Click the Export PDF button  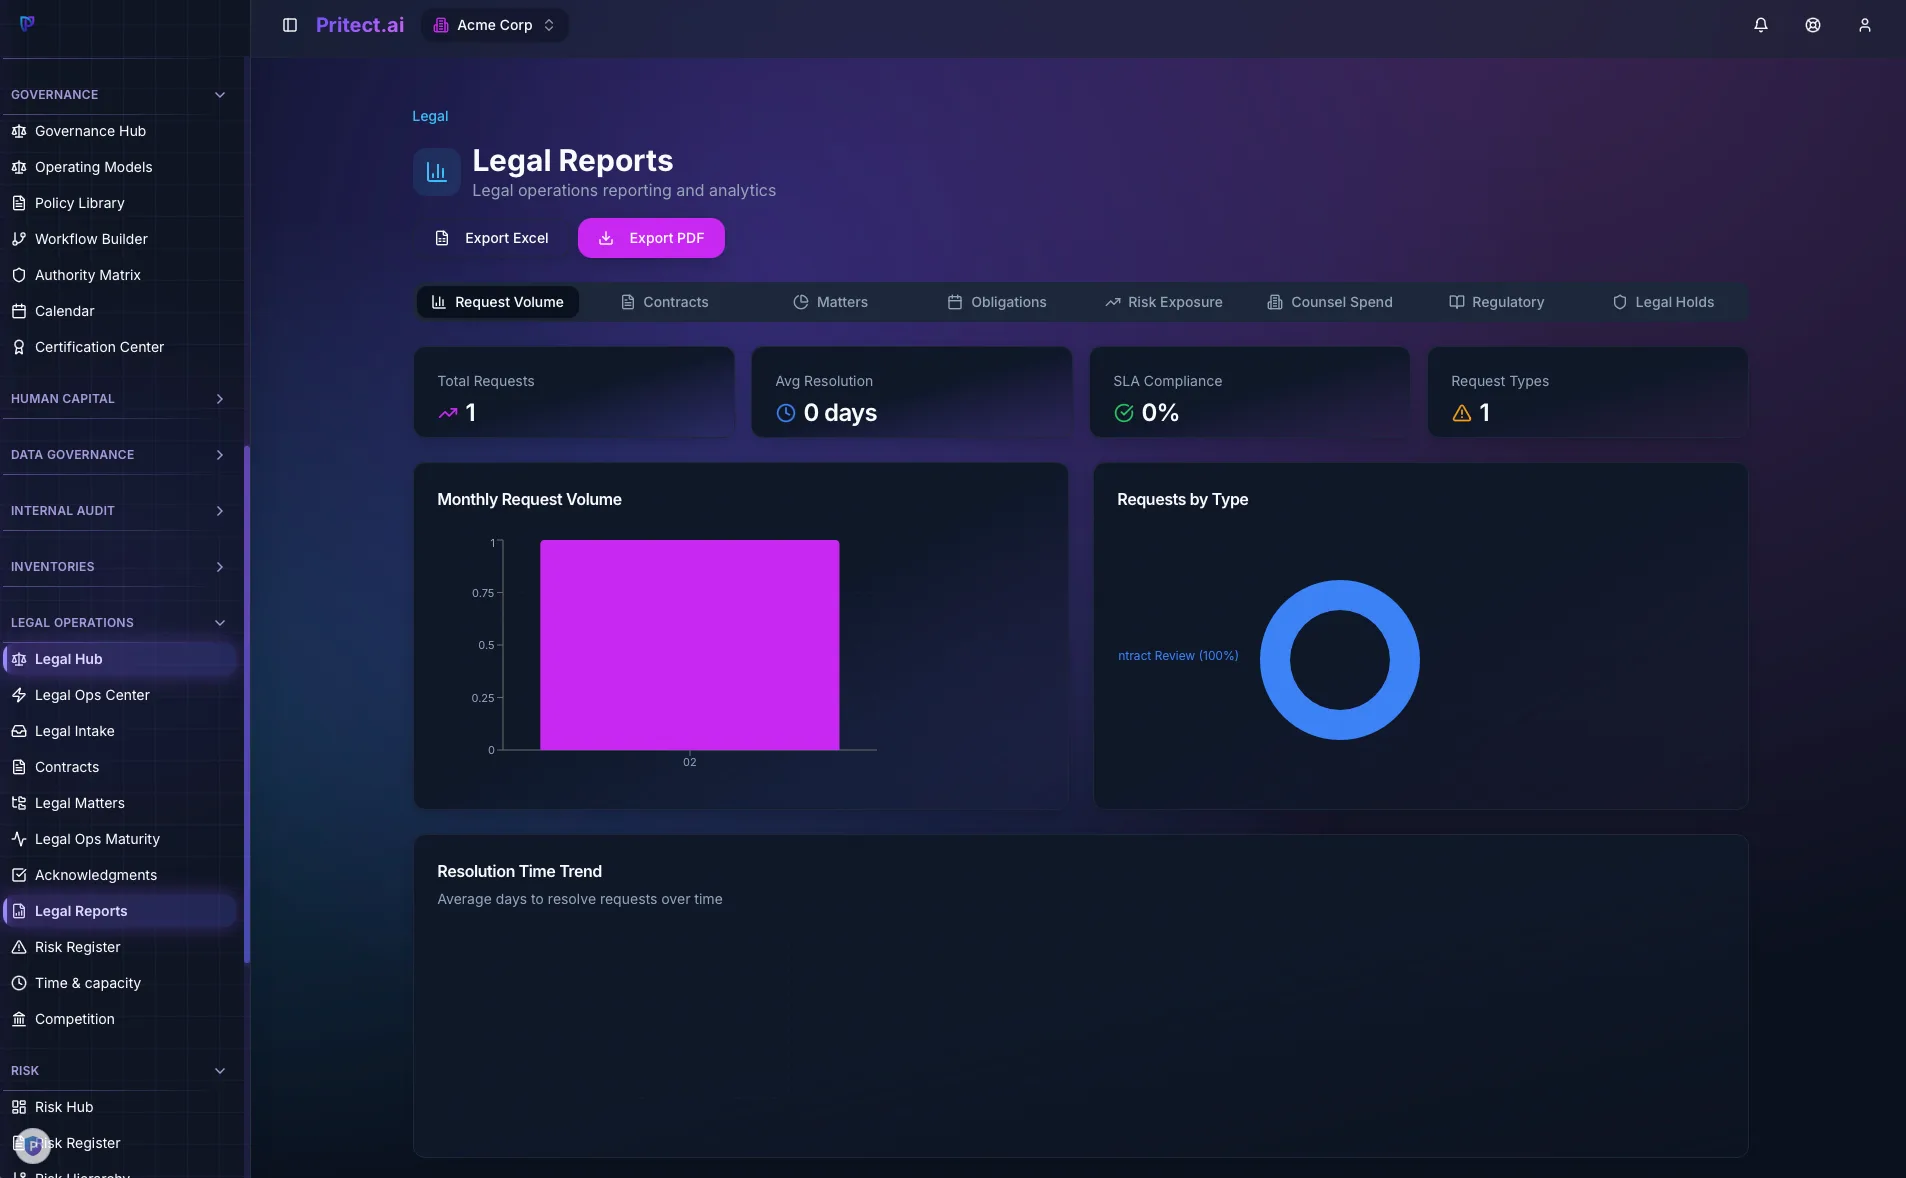pos(651,238)
